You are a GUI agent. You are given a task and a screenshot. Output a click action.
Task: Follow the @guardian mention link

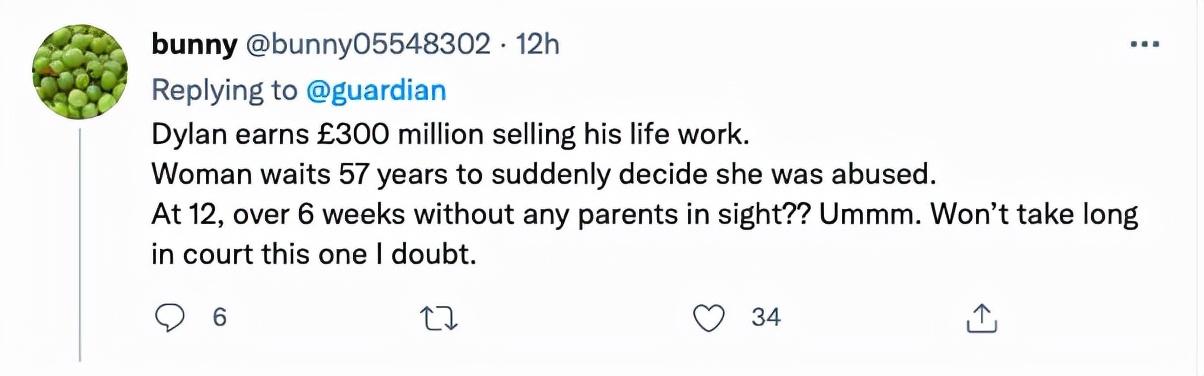coord(375,91)
